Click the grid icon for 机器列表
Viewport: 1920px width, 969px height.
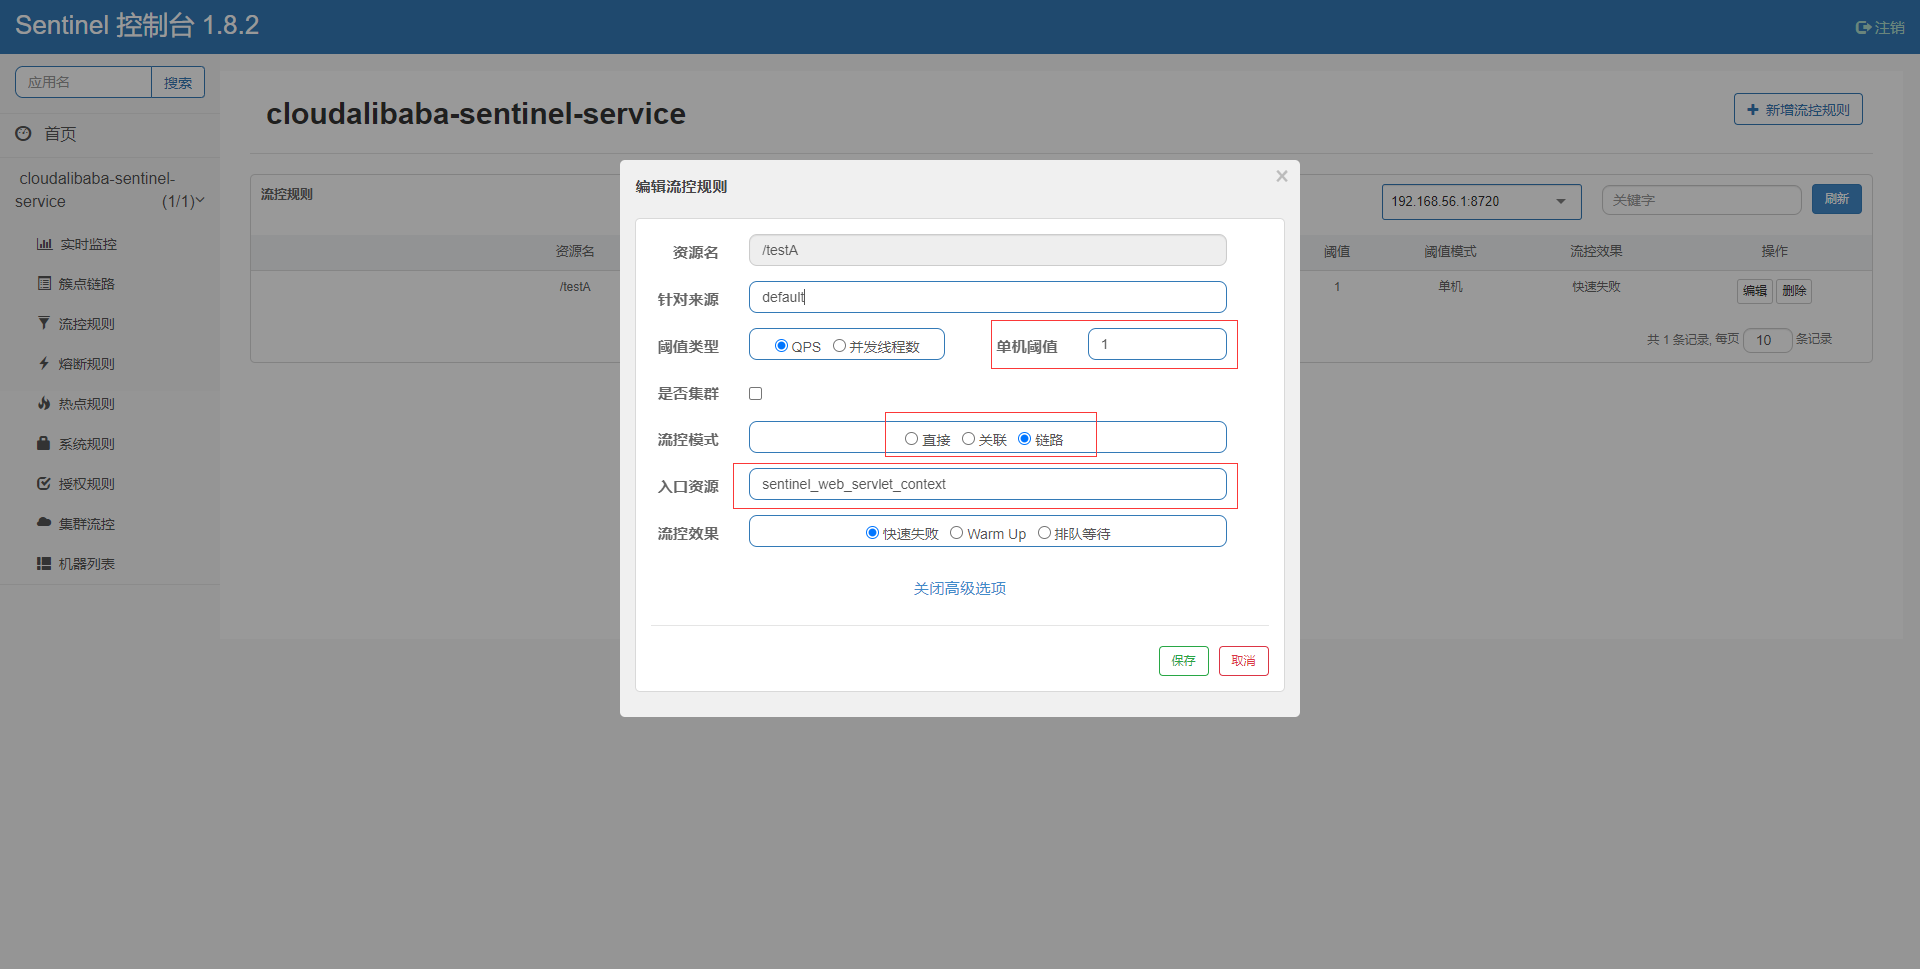(x=44, y=564)
